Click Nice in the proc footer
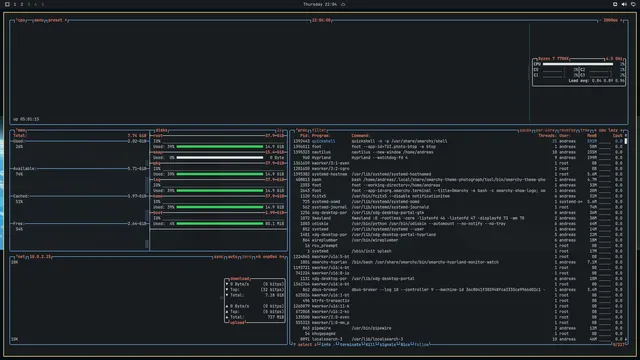The height and width of the screenshot is (360, 640). 404,344
